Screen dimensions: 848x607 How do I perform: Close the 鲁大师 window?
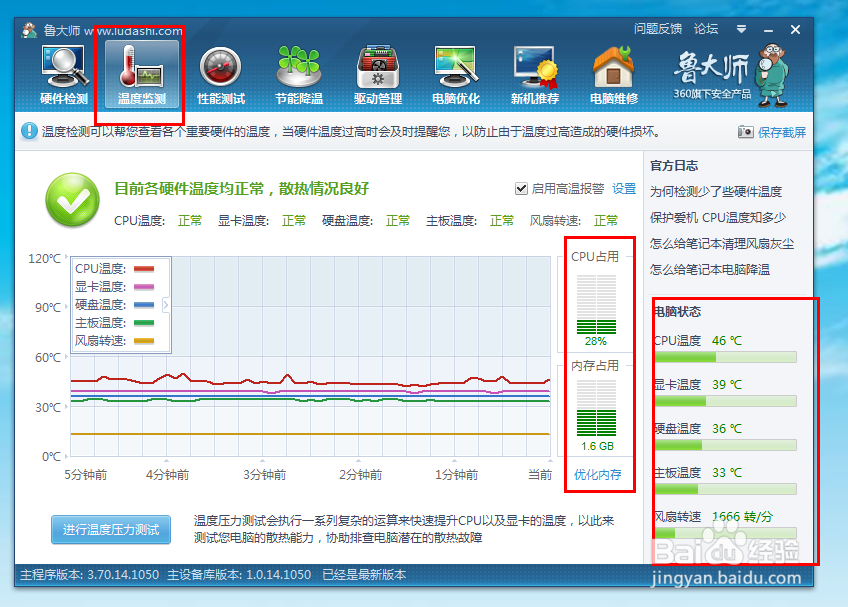(x=795, y=29)
